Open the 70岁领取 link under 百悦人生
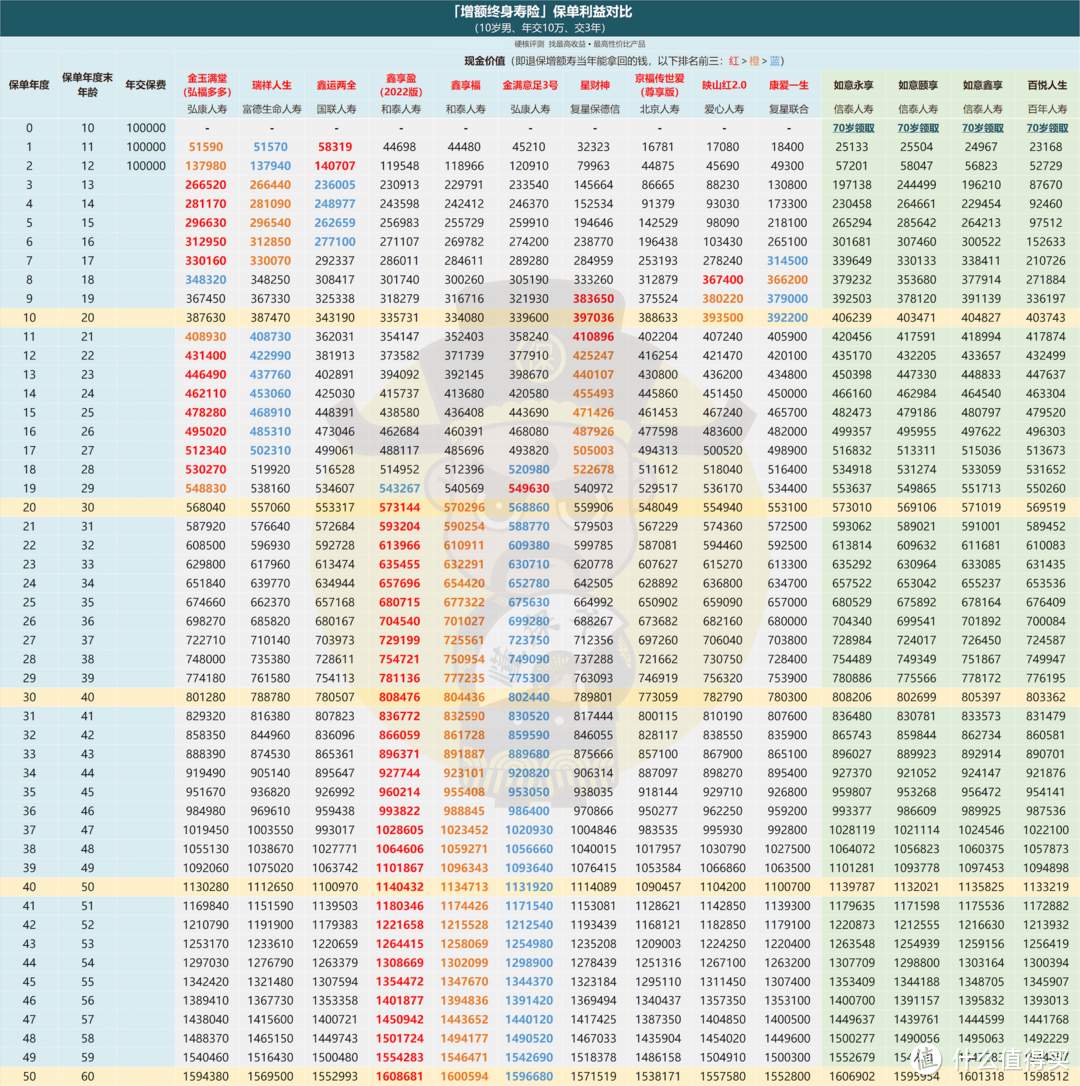 click(x=1047, y=128)
